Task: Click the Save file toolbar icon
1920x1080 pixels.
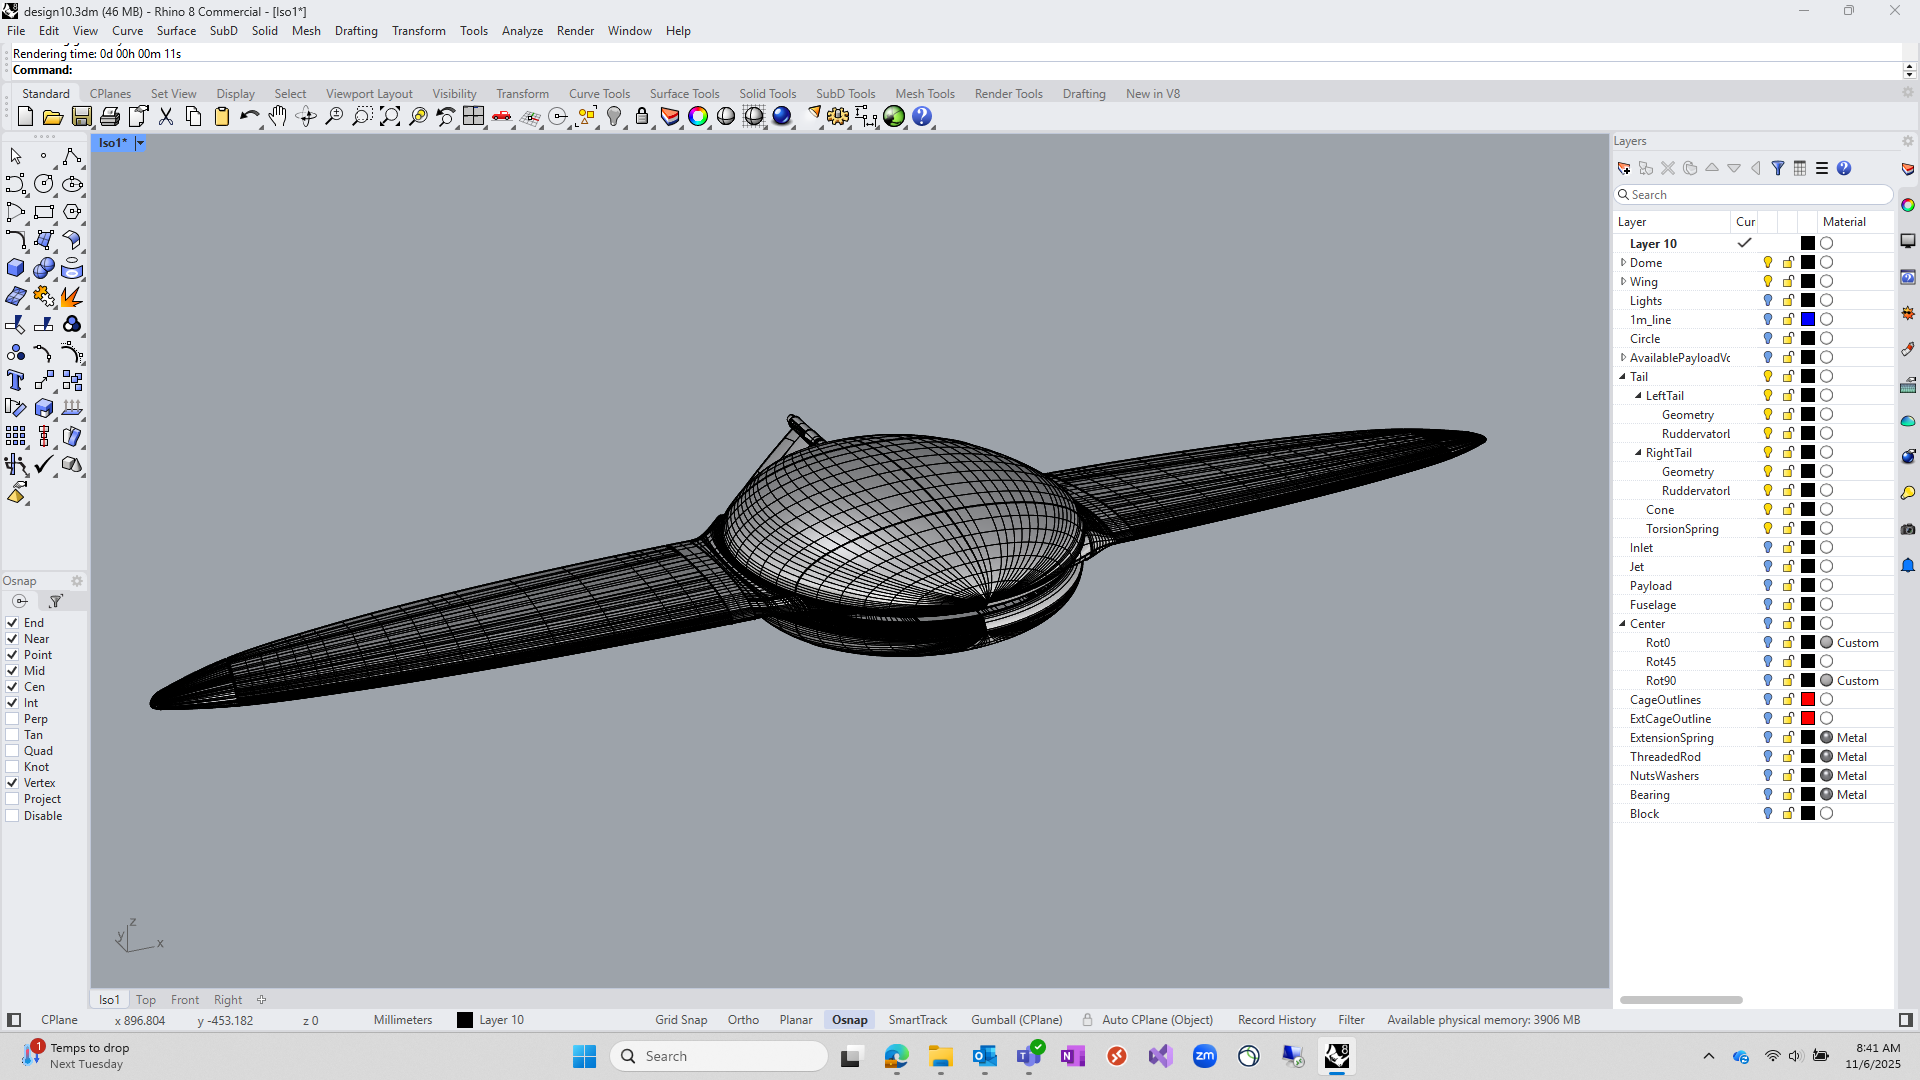Action: pyautogui.click(x=82, y=117)
